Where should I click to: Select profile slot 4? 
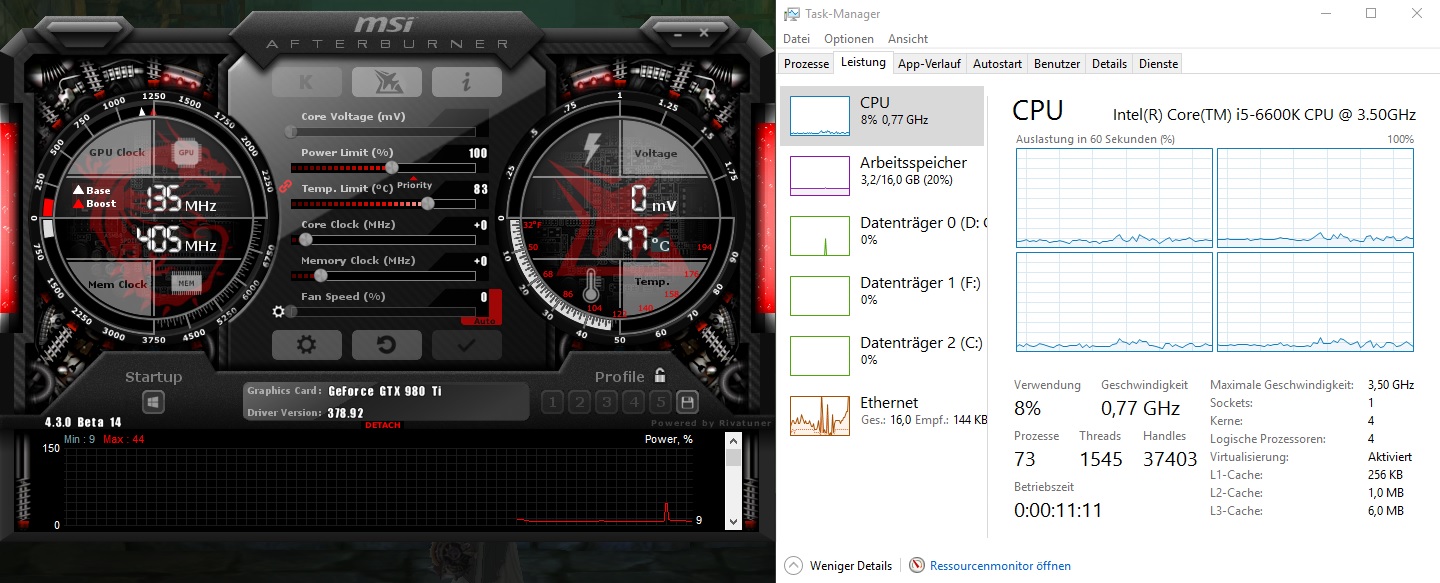point(633,403)
